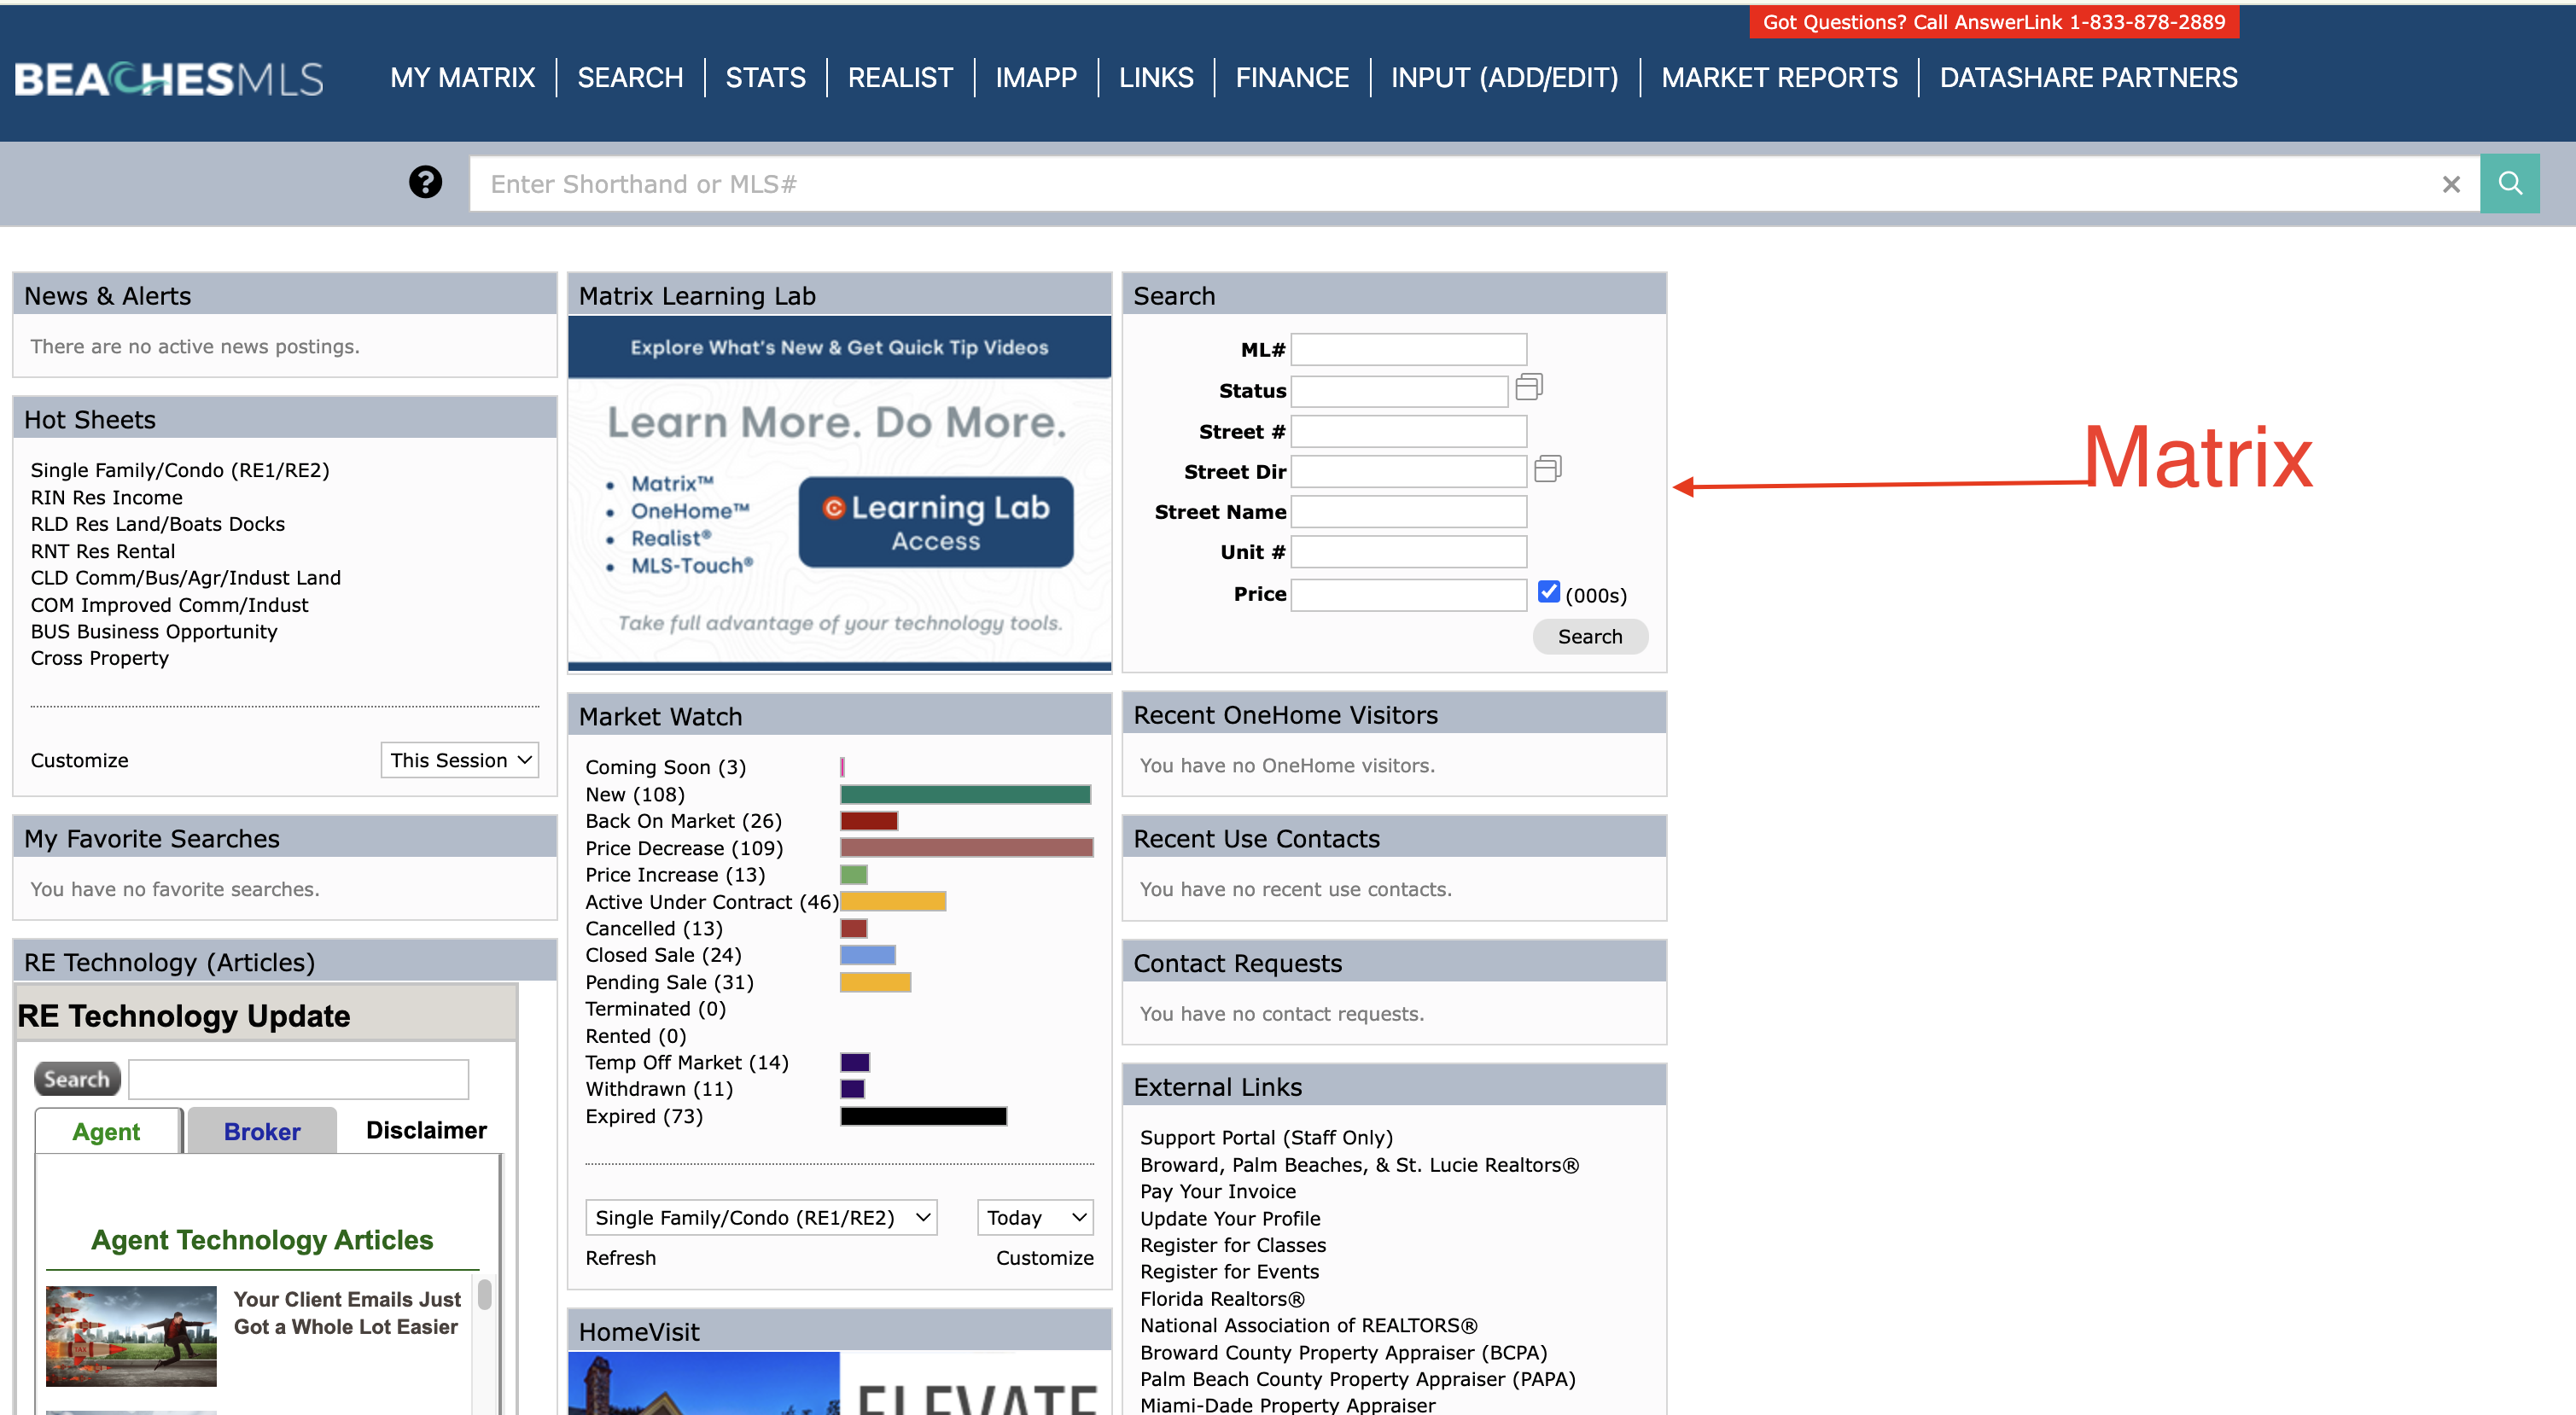Clear the shorthand search box with the X
The height and width of the screenshot is (1415, 2576).
click(2451, 184)
